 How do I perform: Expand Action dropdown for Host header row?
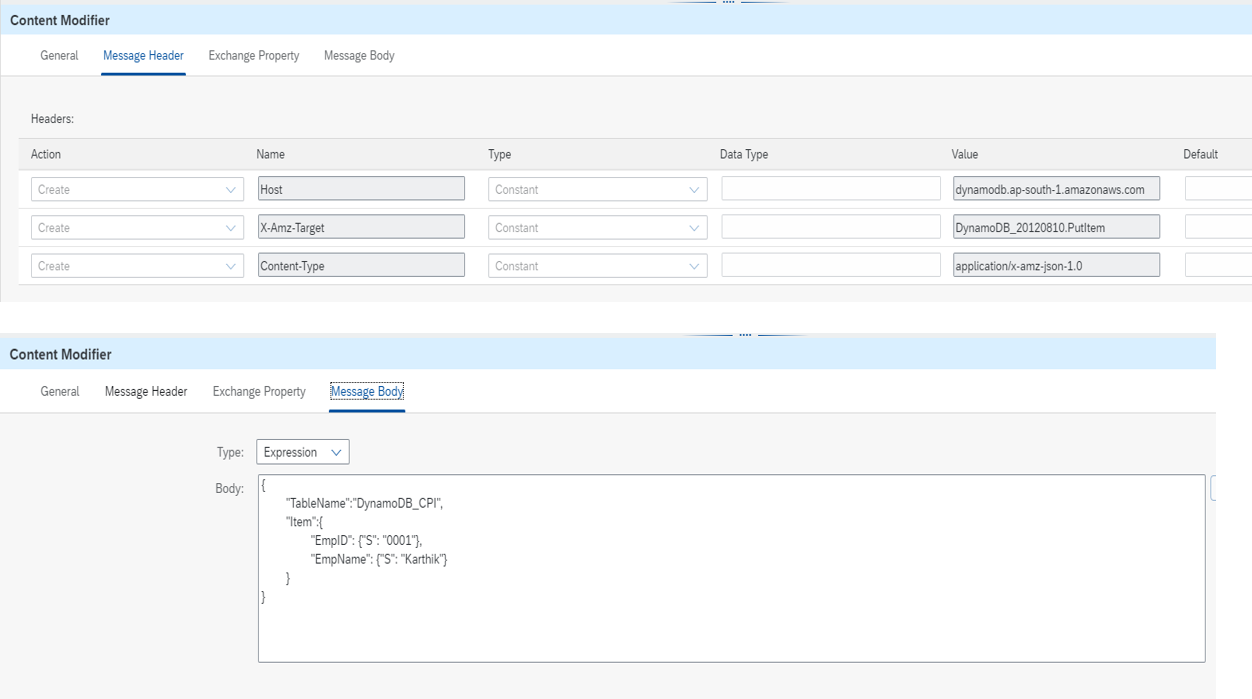tap(137, 190)
